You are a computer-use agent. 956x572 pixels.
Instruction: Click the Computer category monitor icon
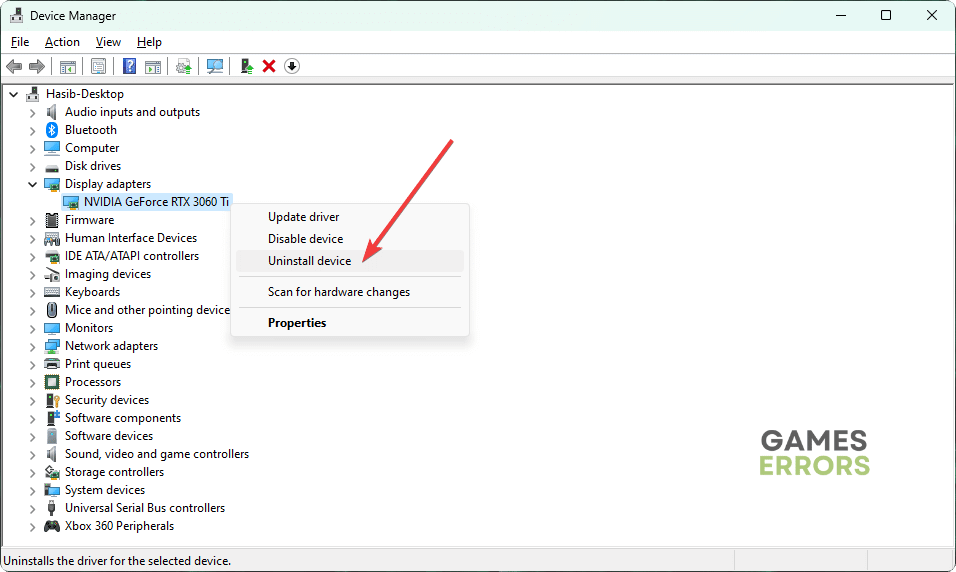point(52,148)
